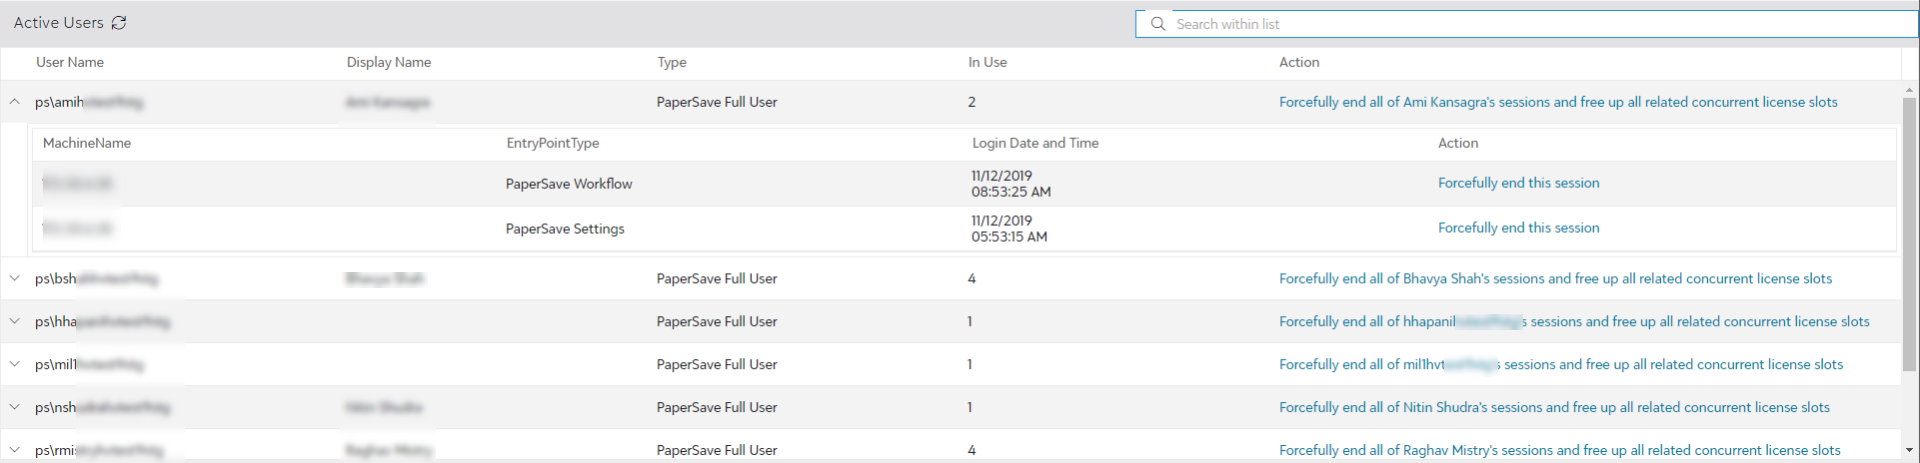
Task: End all of Ami Kansagra's sessions
Action: click(x=1557, y=102)
